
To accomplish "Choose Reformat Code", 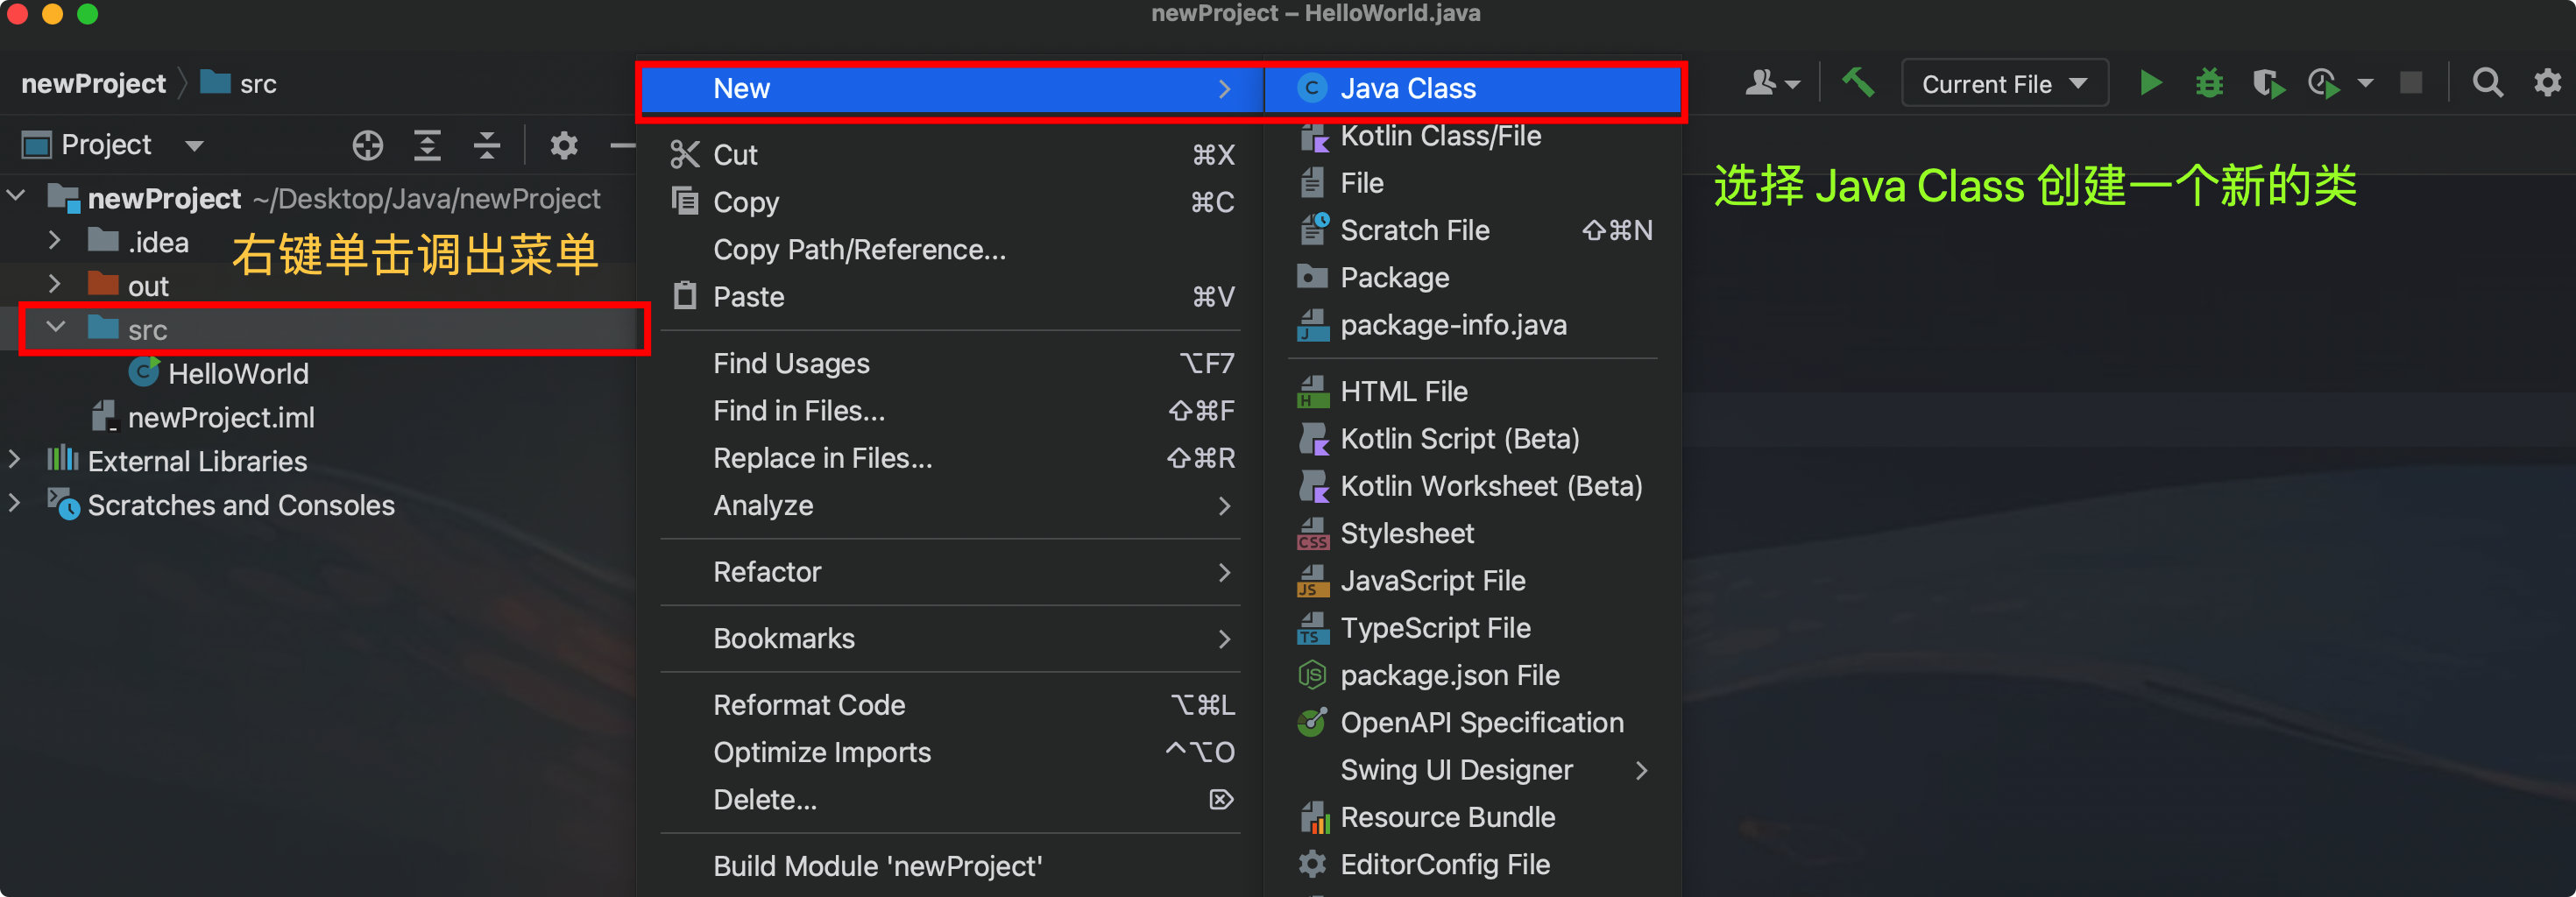I will [951, 705].
